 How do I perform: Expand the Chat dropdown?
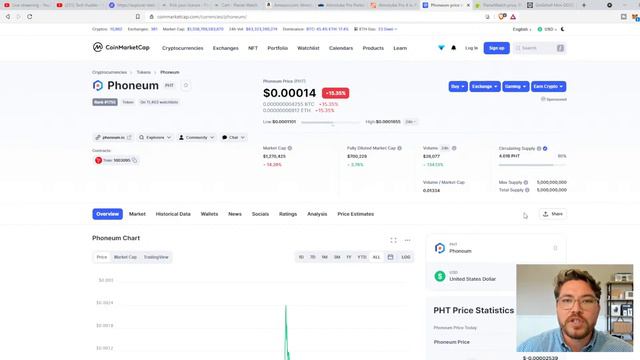(x=233, y=138)
